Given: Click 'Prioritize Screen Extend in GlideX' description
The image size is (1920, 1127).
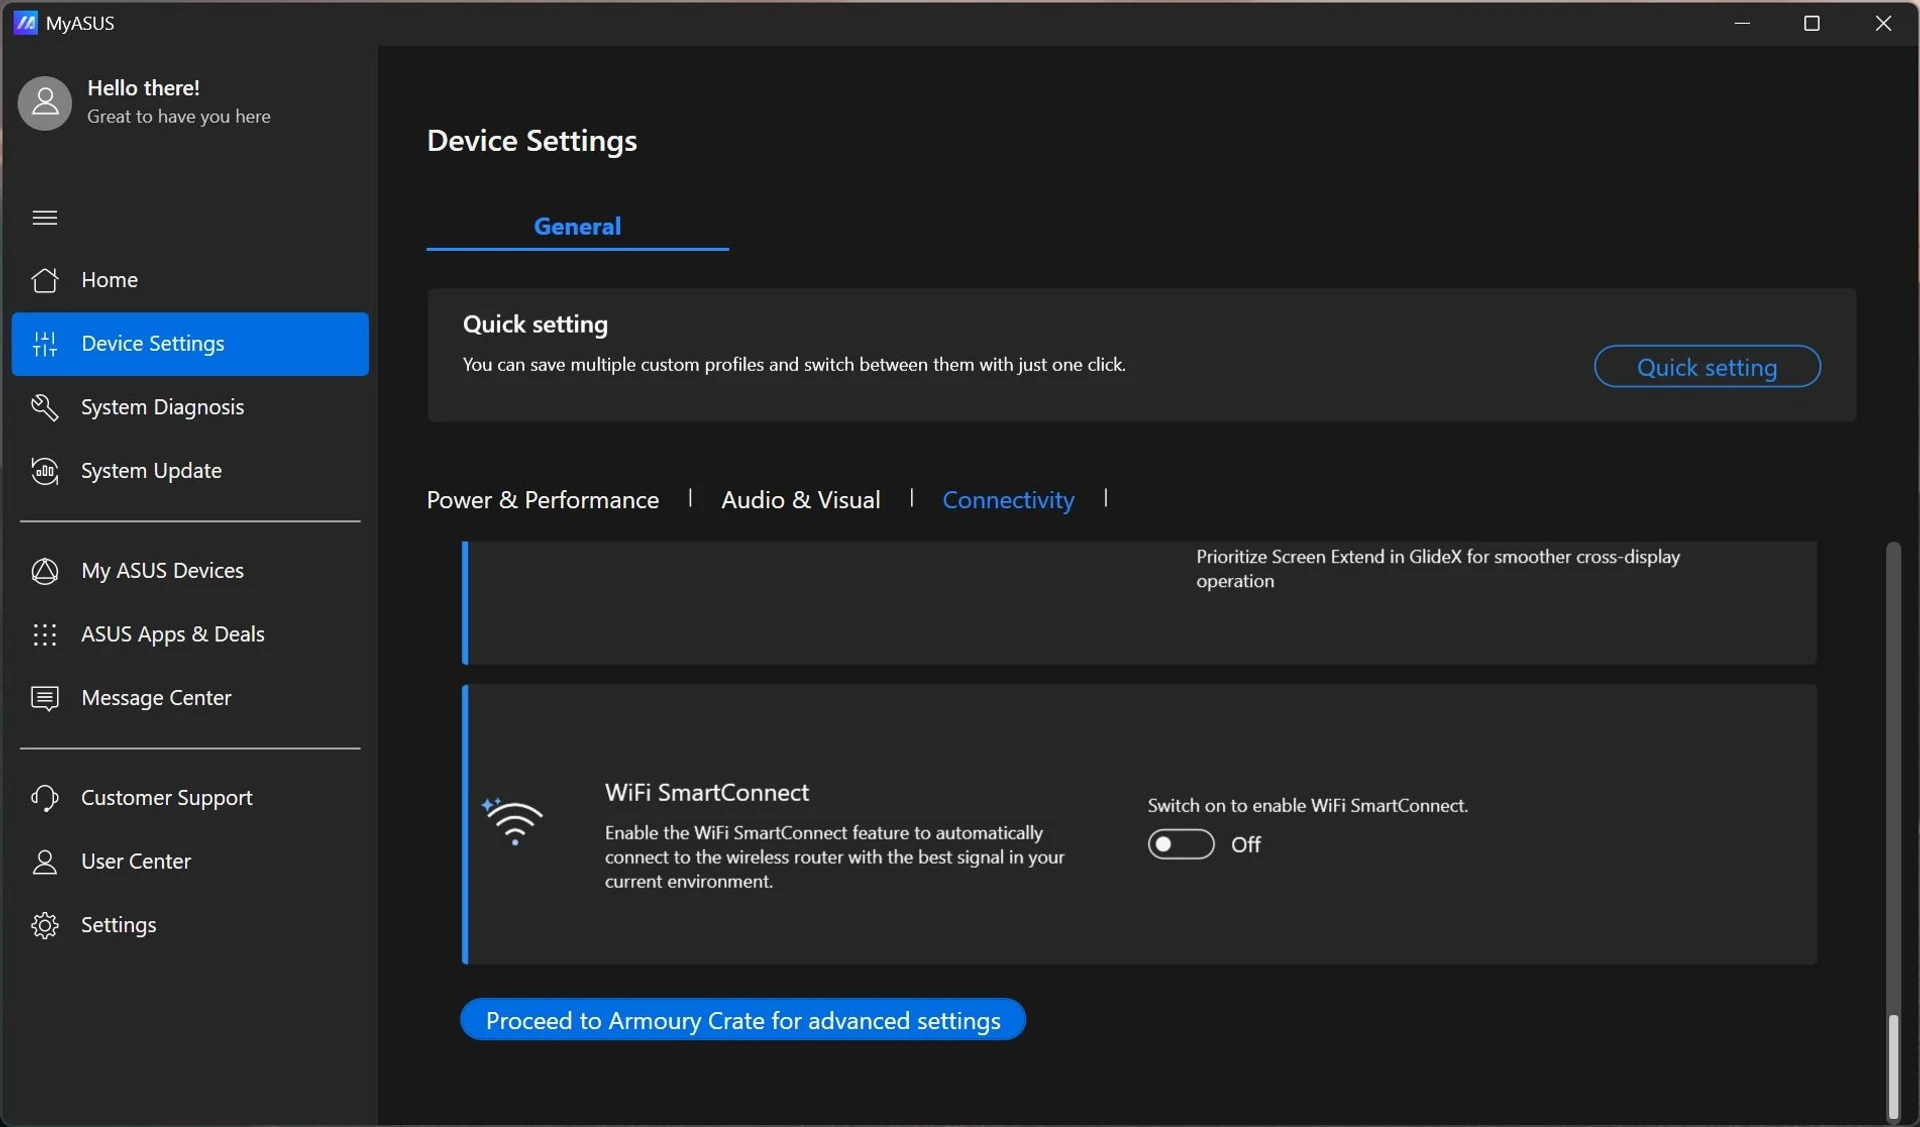Looking at the screenshot, I should pos(1438,569).
